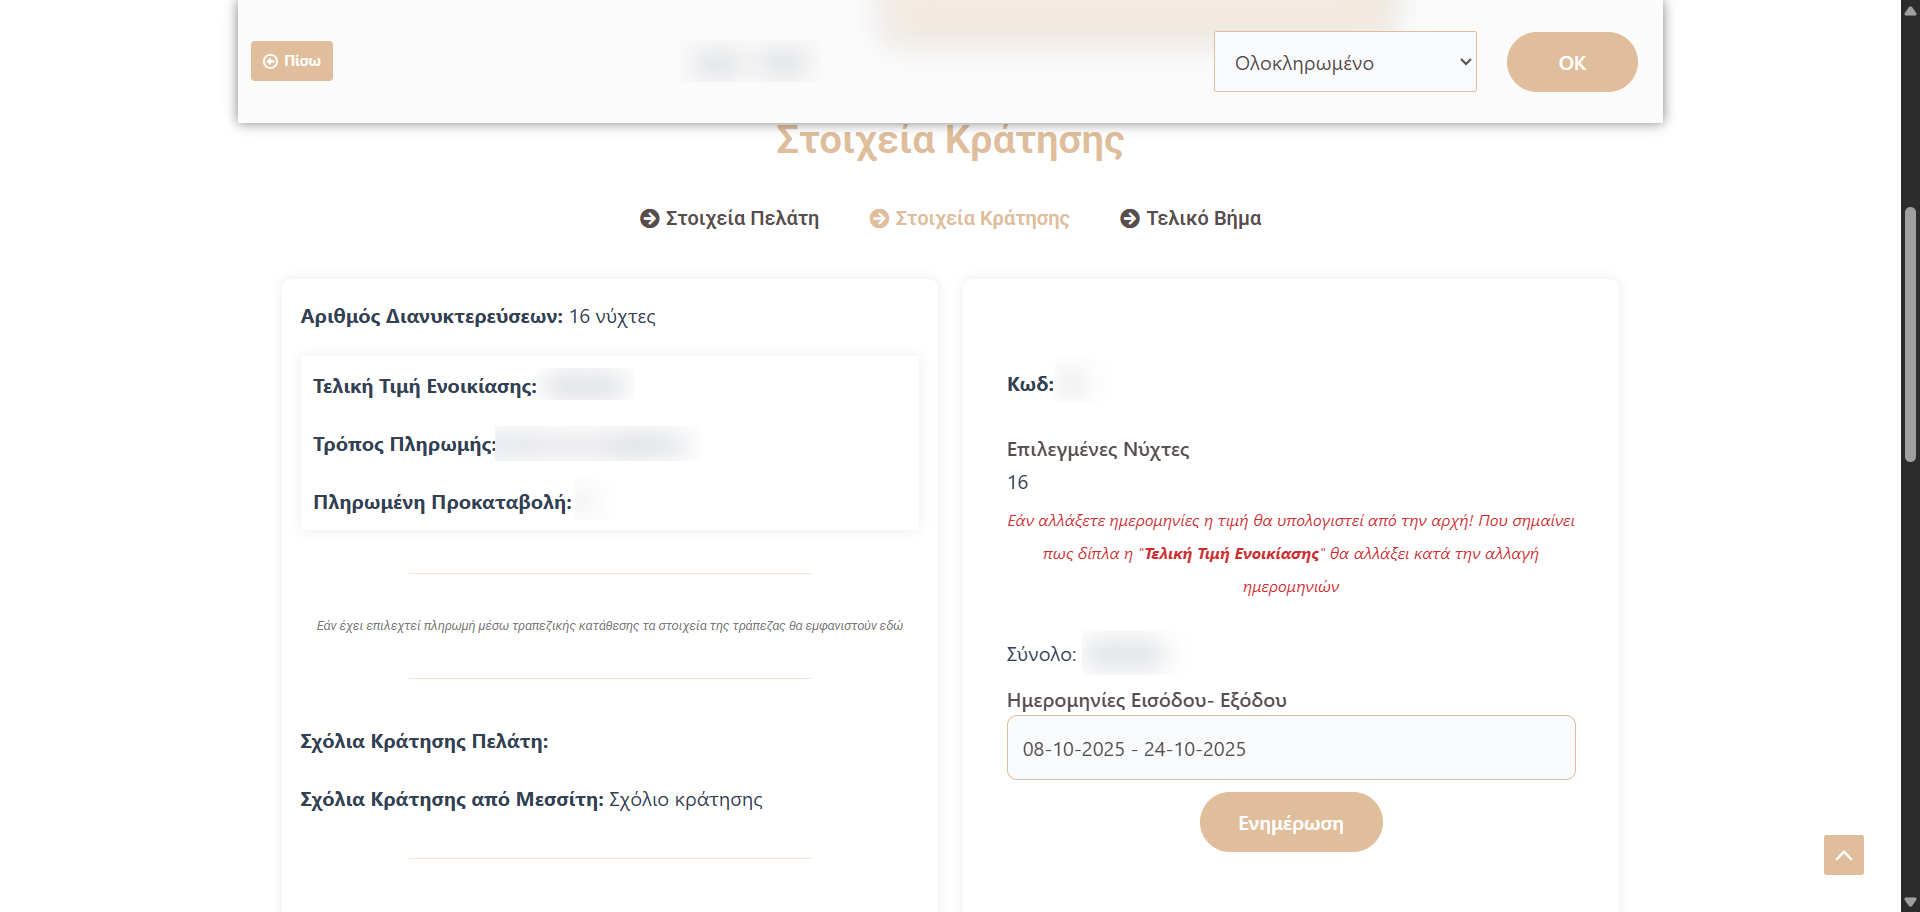Click the large Στοιχεία Κράτησης page heading
Screen dimensions: 1920x912
949,141
